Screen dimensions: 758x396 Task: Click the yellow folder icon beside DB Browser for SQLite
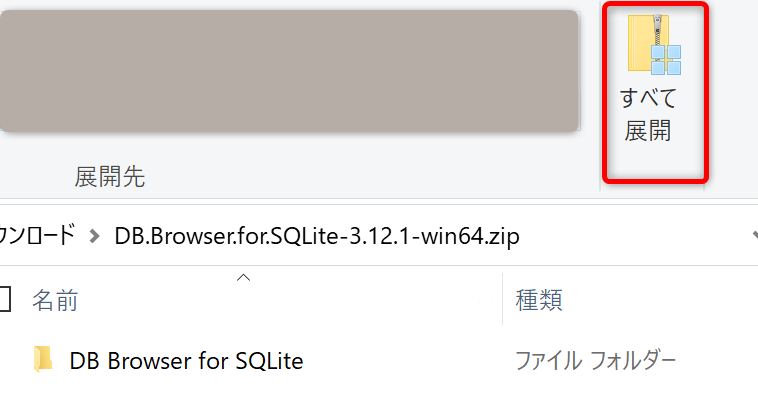(43, 360)
